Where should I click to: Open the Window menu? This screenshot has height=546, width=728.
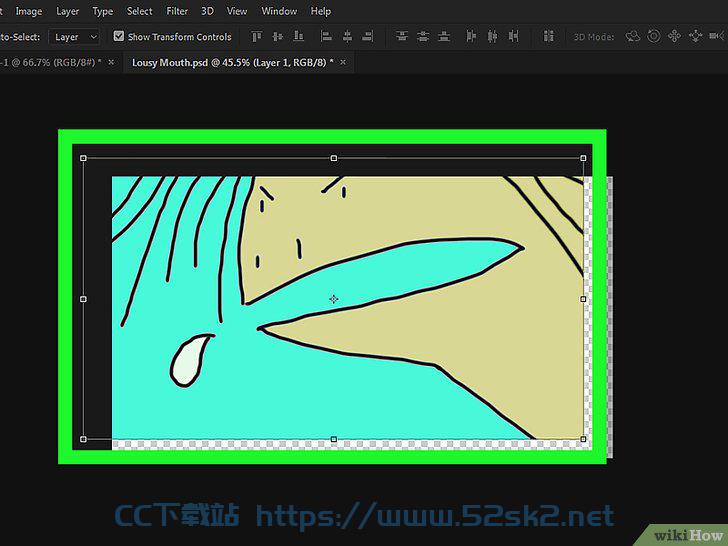point(279,11)
